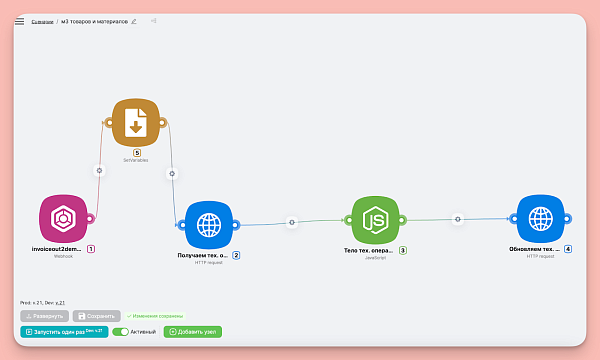Open gear between JavaScript and final HTTP node

(458, 219)
